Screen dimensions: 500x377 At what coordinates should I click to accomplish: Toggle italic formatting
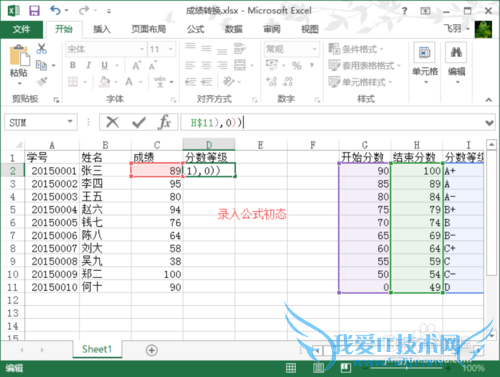tap(88, 65)
